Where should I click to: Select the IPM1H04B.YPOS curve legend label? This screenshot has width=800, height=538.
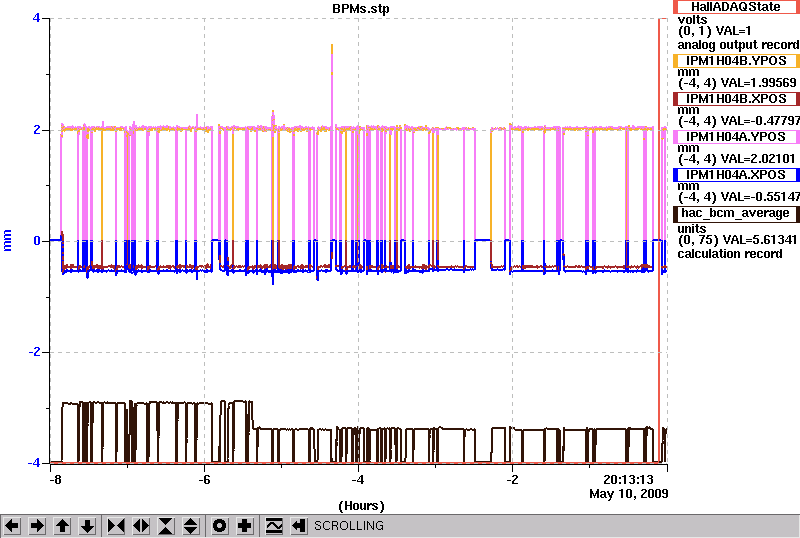click(736, 61)
